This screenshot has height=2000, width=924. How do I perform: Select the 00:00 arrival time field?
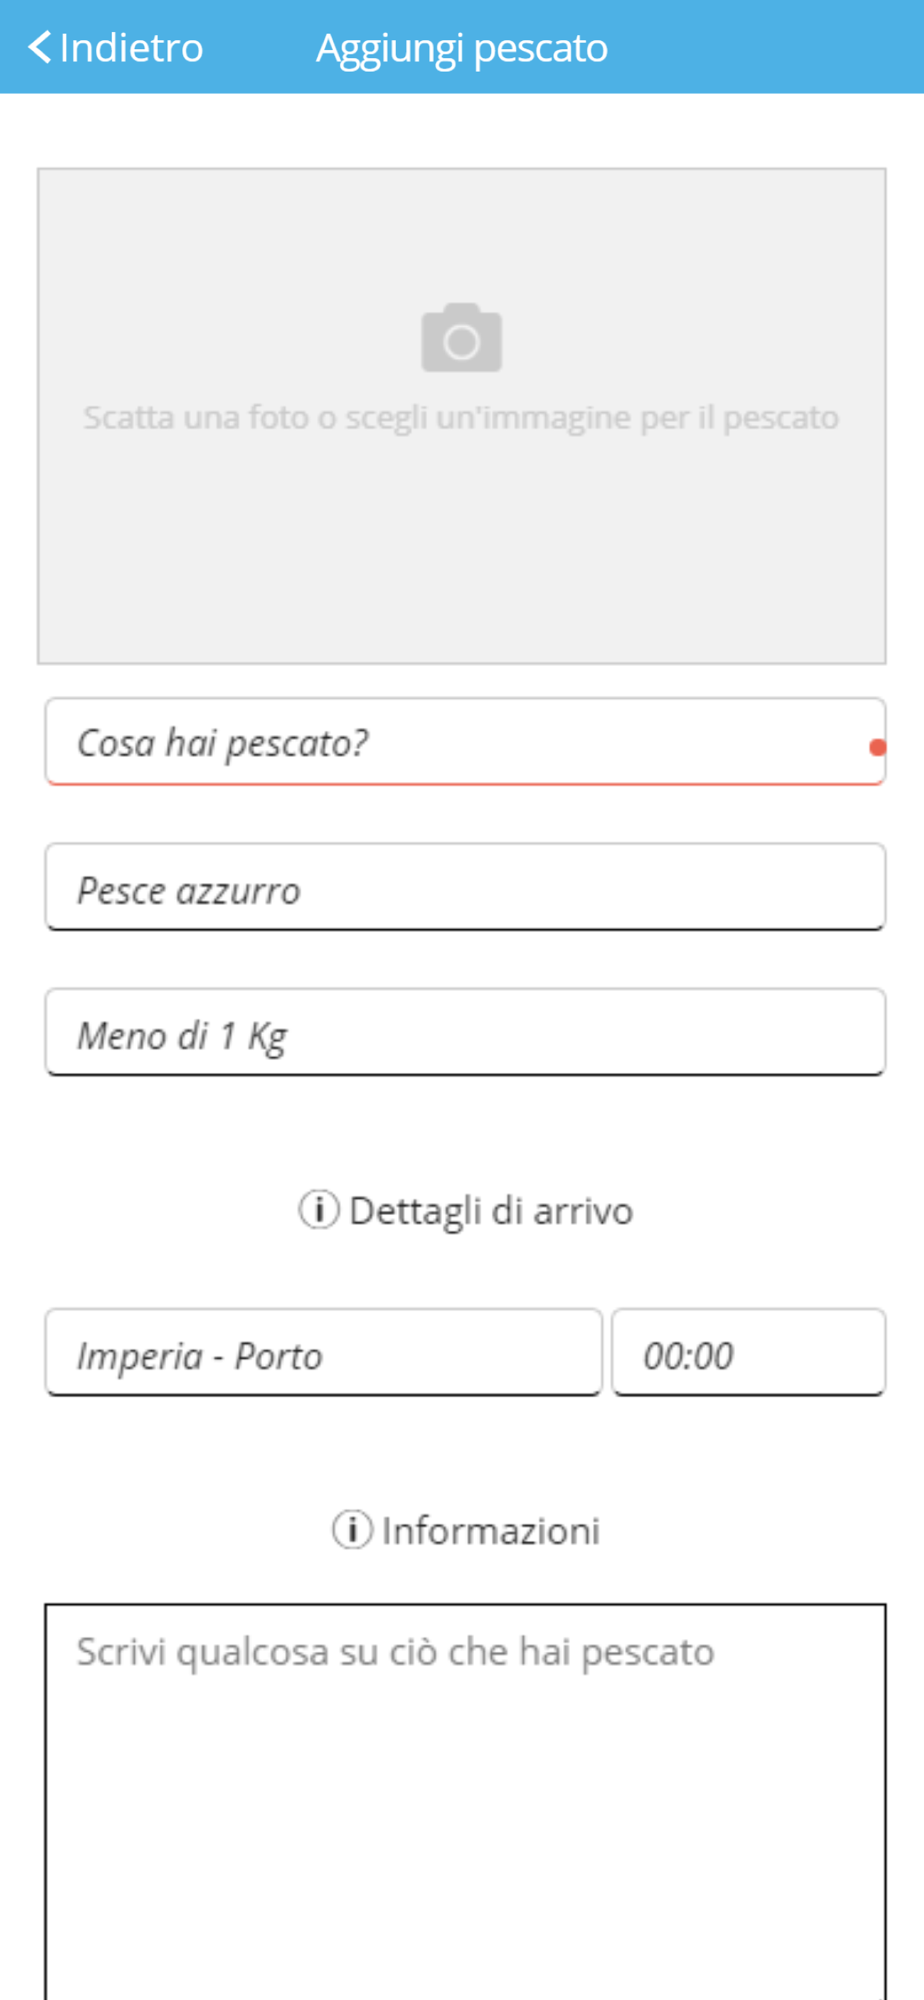tap(748, 1352)
